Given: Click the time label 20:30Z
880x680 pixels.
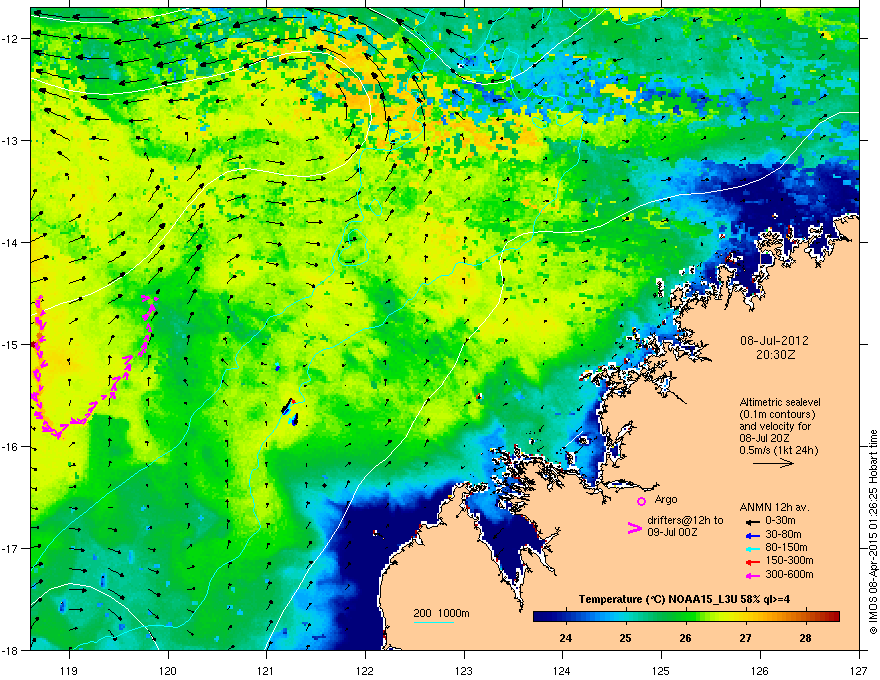Looking at the screenshot, I should pos(775,355).
